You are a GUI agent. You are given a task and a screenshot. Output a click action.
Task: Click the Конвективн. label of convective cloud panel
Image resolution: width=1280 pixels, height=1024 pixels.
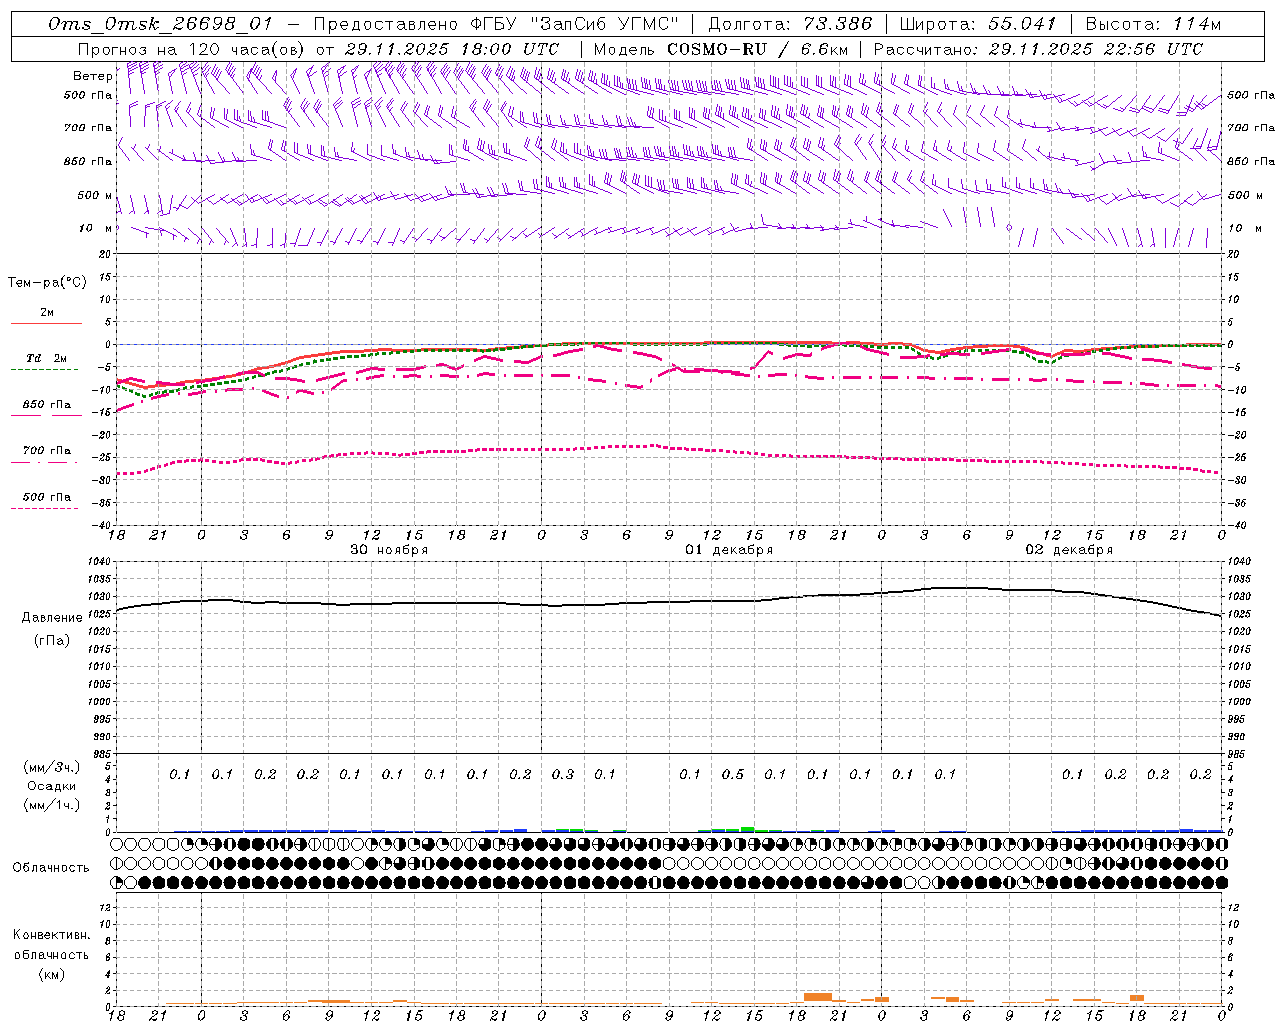coord(52,935)
